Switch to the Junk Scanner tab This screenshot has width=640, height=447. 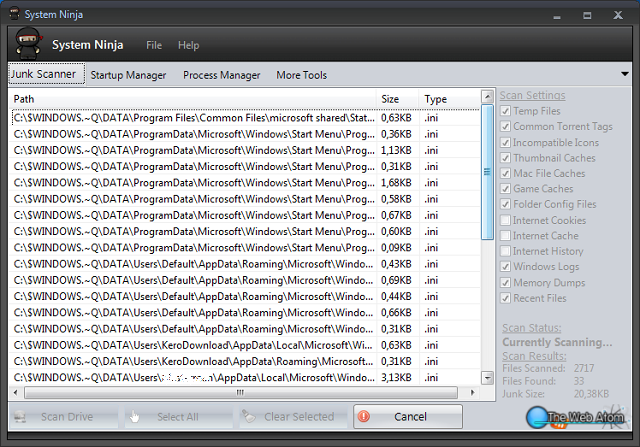click(47, 74)
